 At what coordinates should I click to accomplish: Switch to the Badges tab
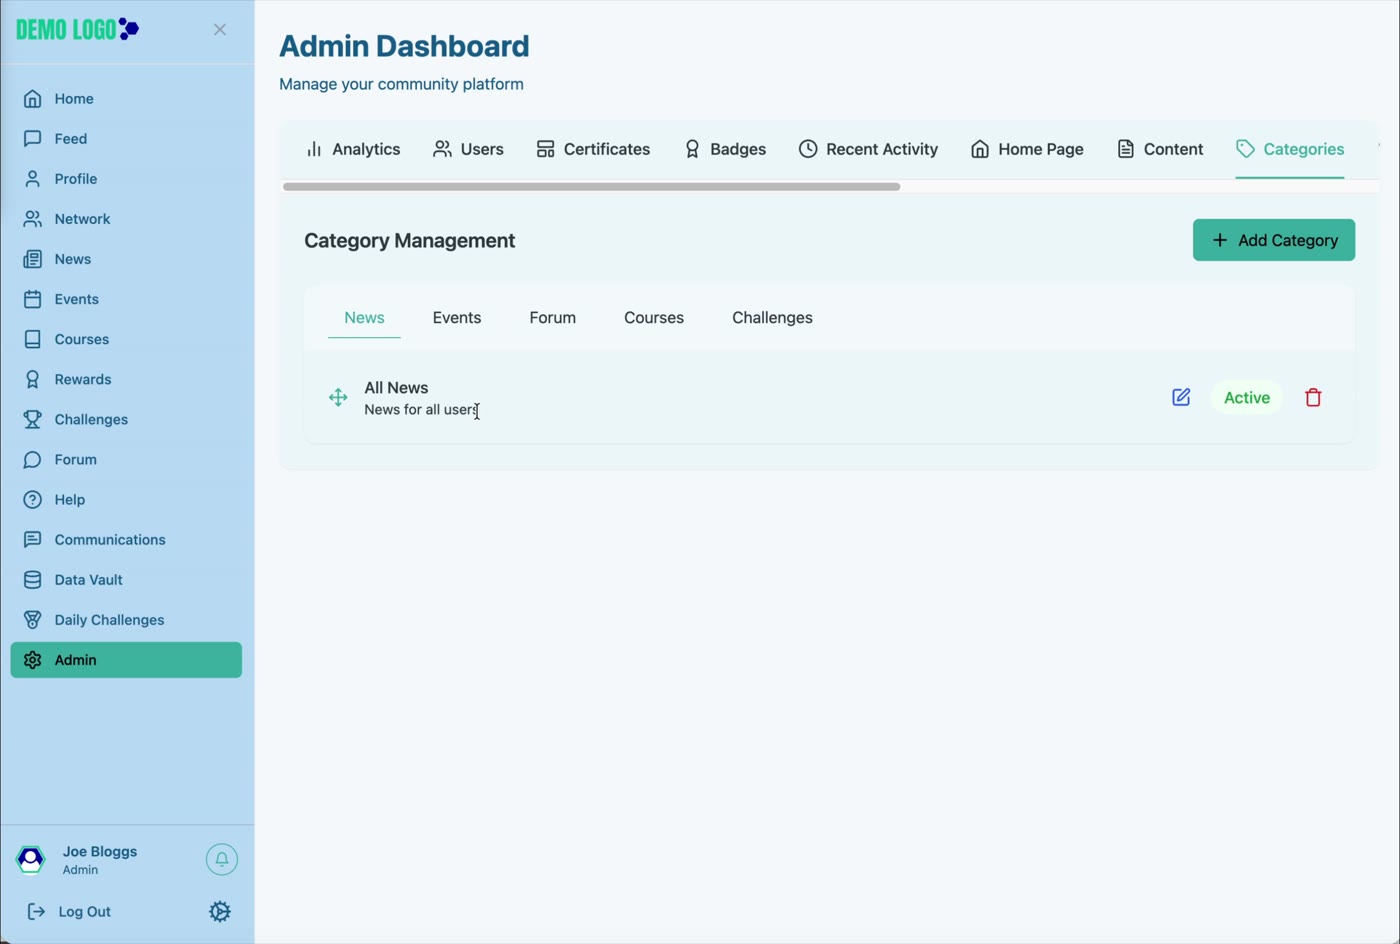725,149
